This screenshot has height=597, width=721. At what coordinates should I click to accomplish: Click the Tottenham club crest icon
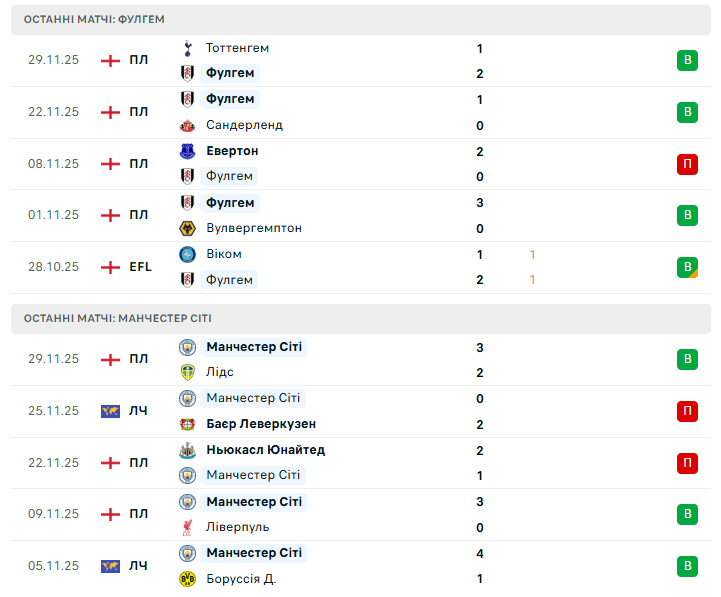coord(187,48)
